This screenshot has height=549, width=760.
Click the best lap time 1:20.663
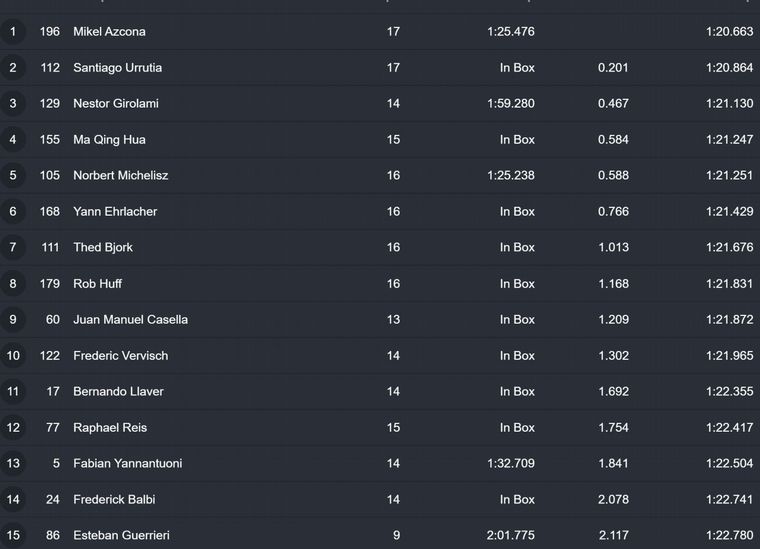(729, 32)
